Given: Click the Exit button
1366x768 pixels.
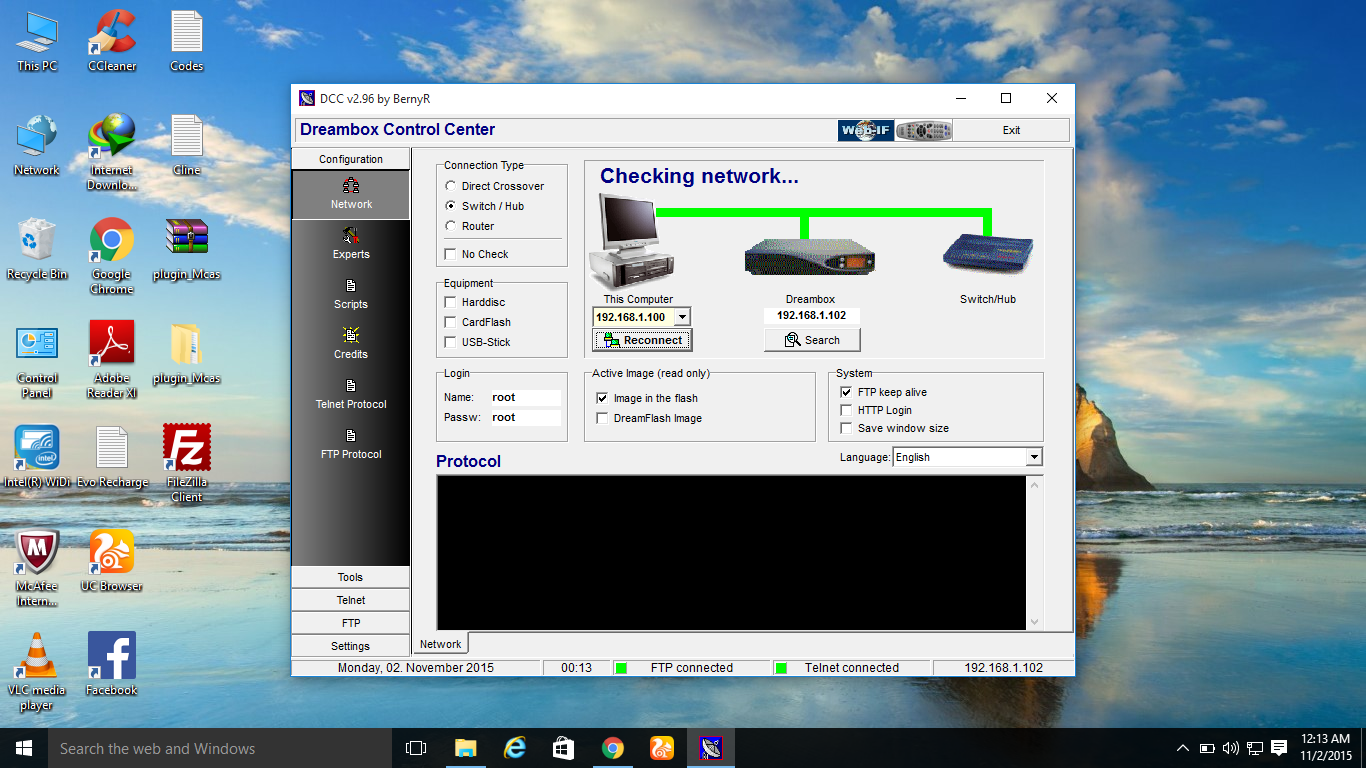Looking at the screenshot, I should [x=1011, y=130].
